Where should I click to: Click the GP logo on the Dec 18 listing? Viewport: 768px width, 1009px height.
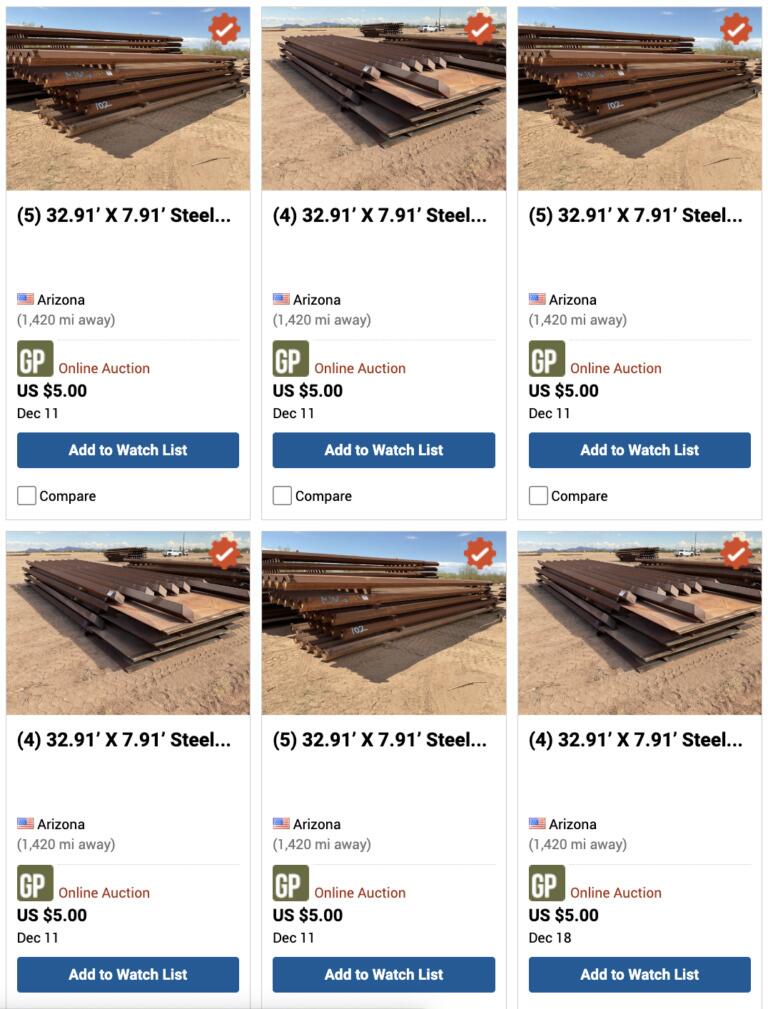pos(547,883)
